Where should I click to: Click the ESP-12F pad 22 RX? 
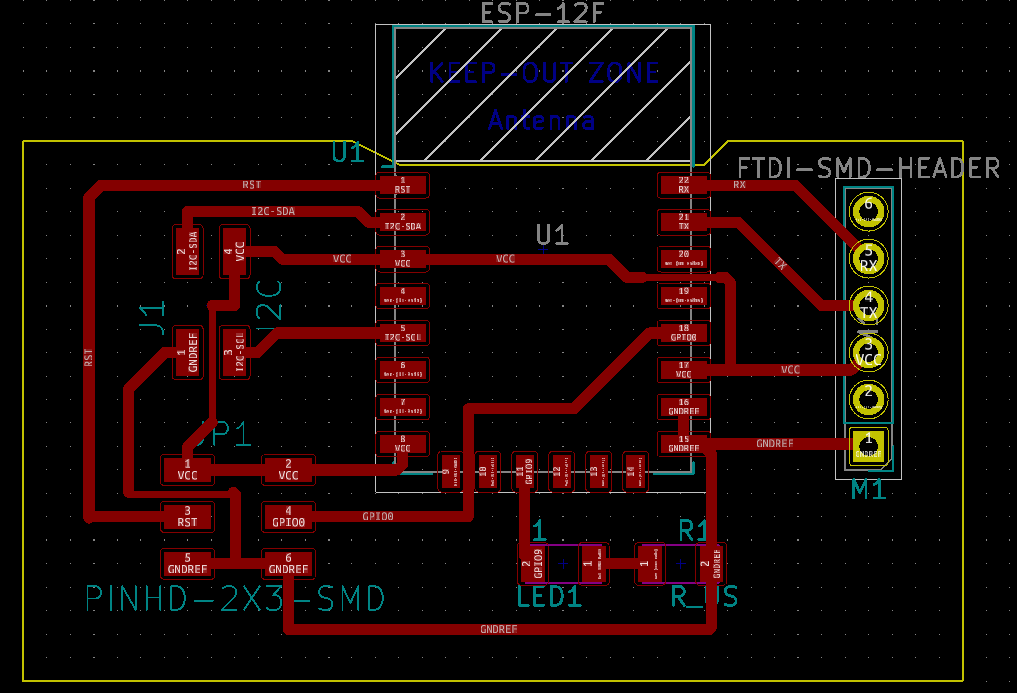click(x=684, y=186)
